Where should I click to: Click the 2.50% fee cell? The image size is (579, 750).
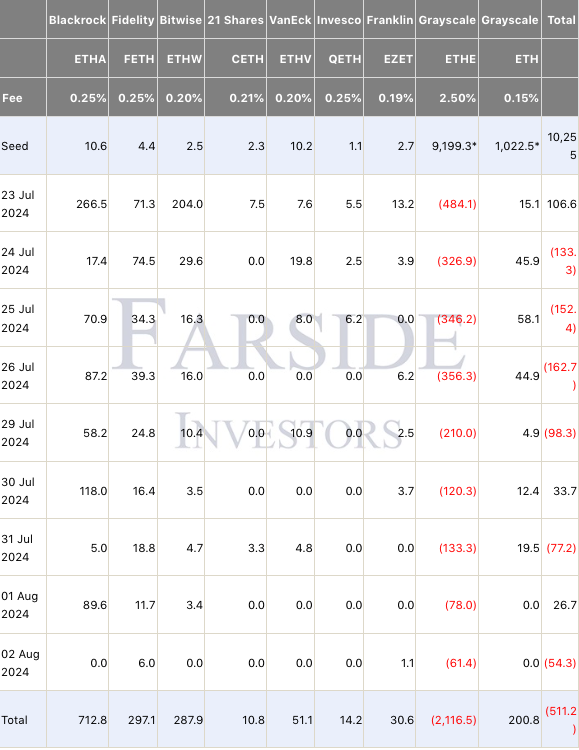tap(457, 98)
